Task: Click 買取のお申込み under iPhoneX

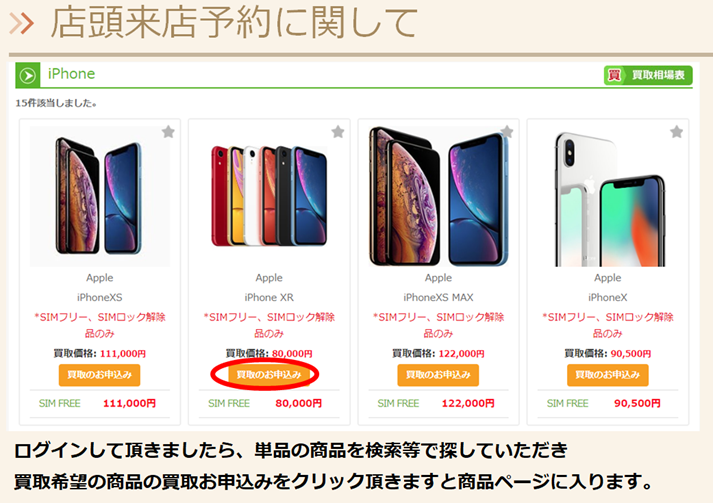Action: pyautogui.click(x=608, y=375)
